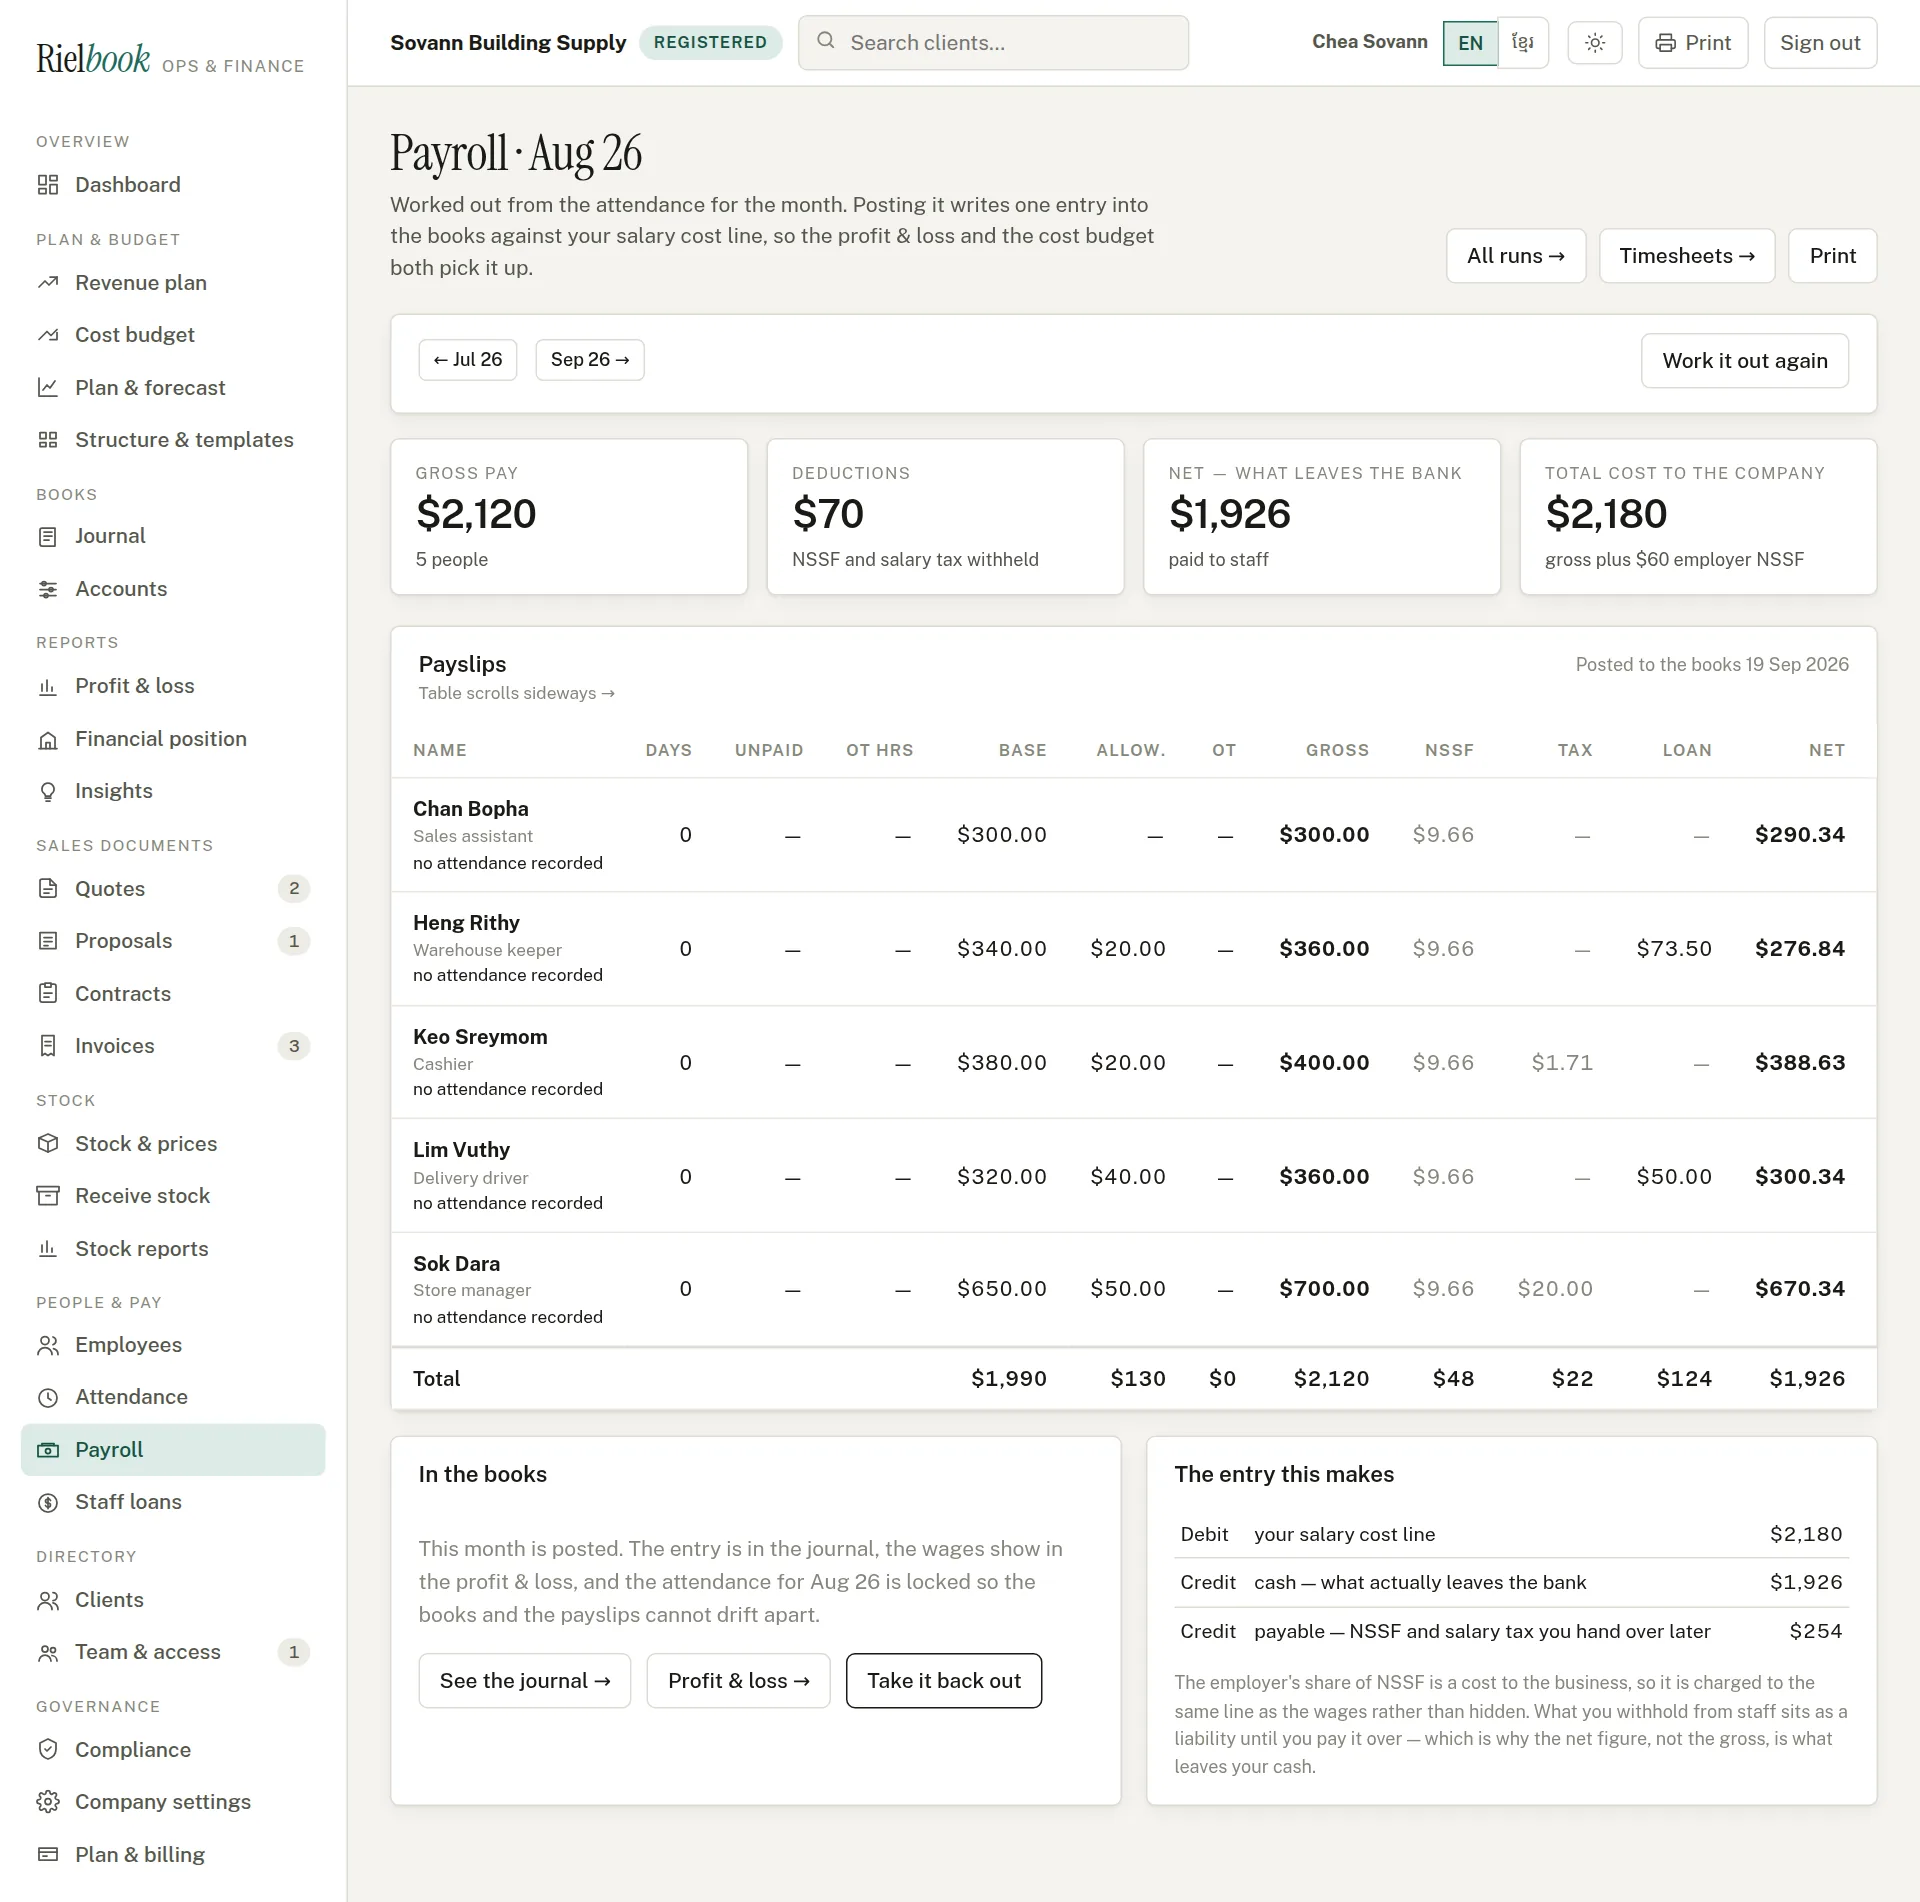This screenshot has height=1902, width=1920.
Task: Click the Journal book icon
Action: tap(48, 537)
